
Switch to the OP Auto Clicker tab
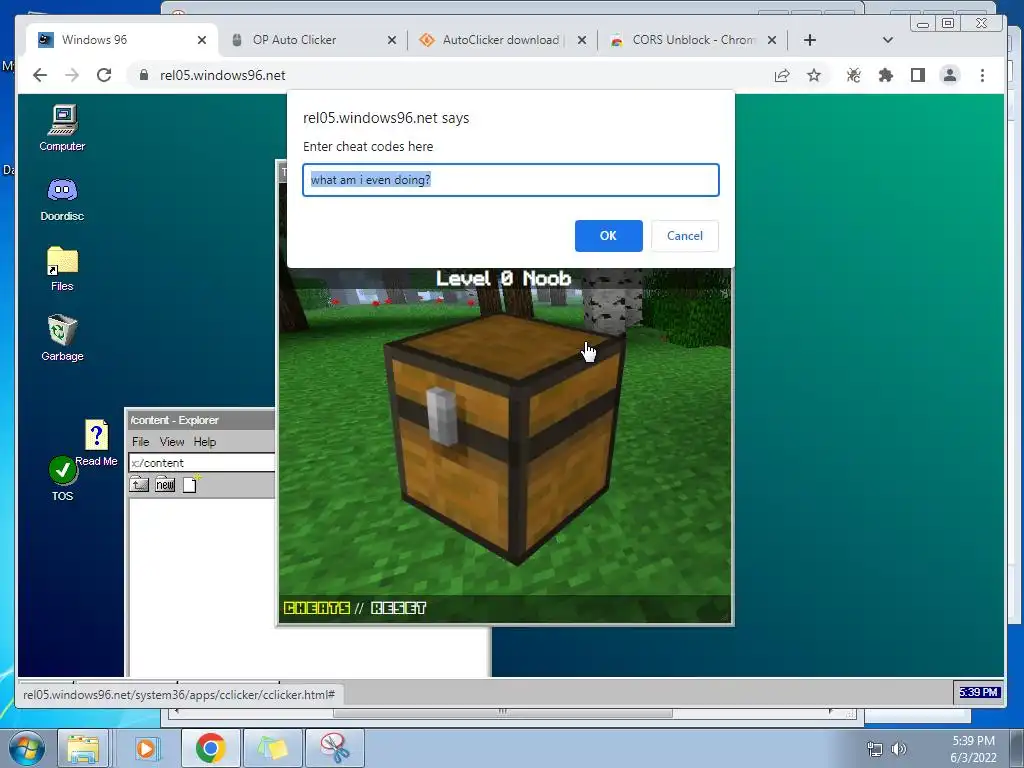tap(313, 40)
